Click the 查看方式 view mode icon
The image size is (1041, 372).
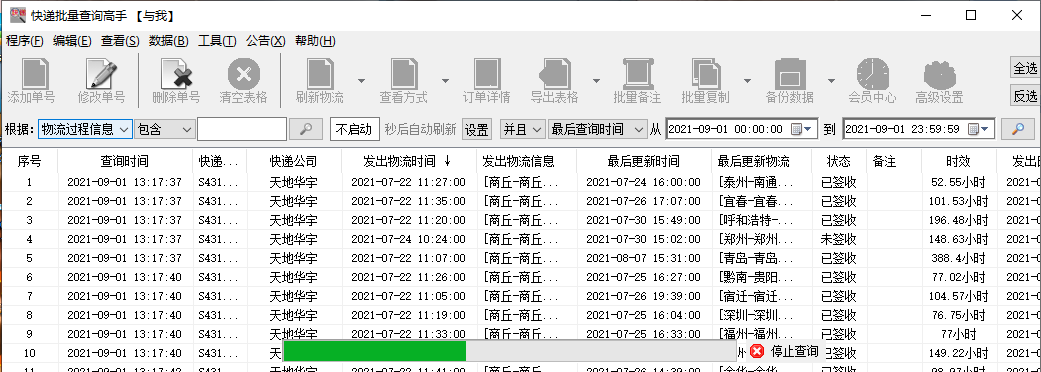pos(404,74)
